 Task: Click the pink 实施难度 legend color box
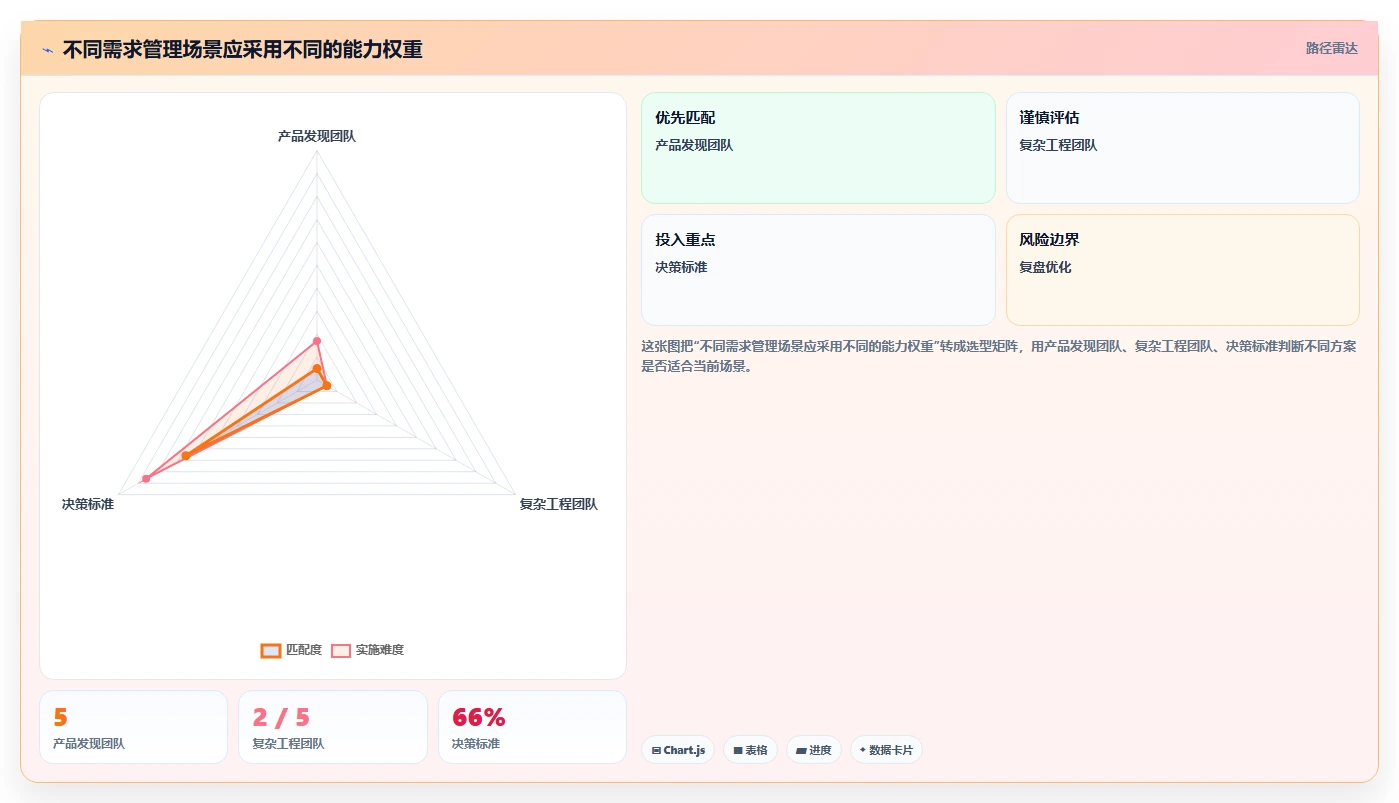pyautogui.click(x=341, y=650)
